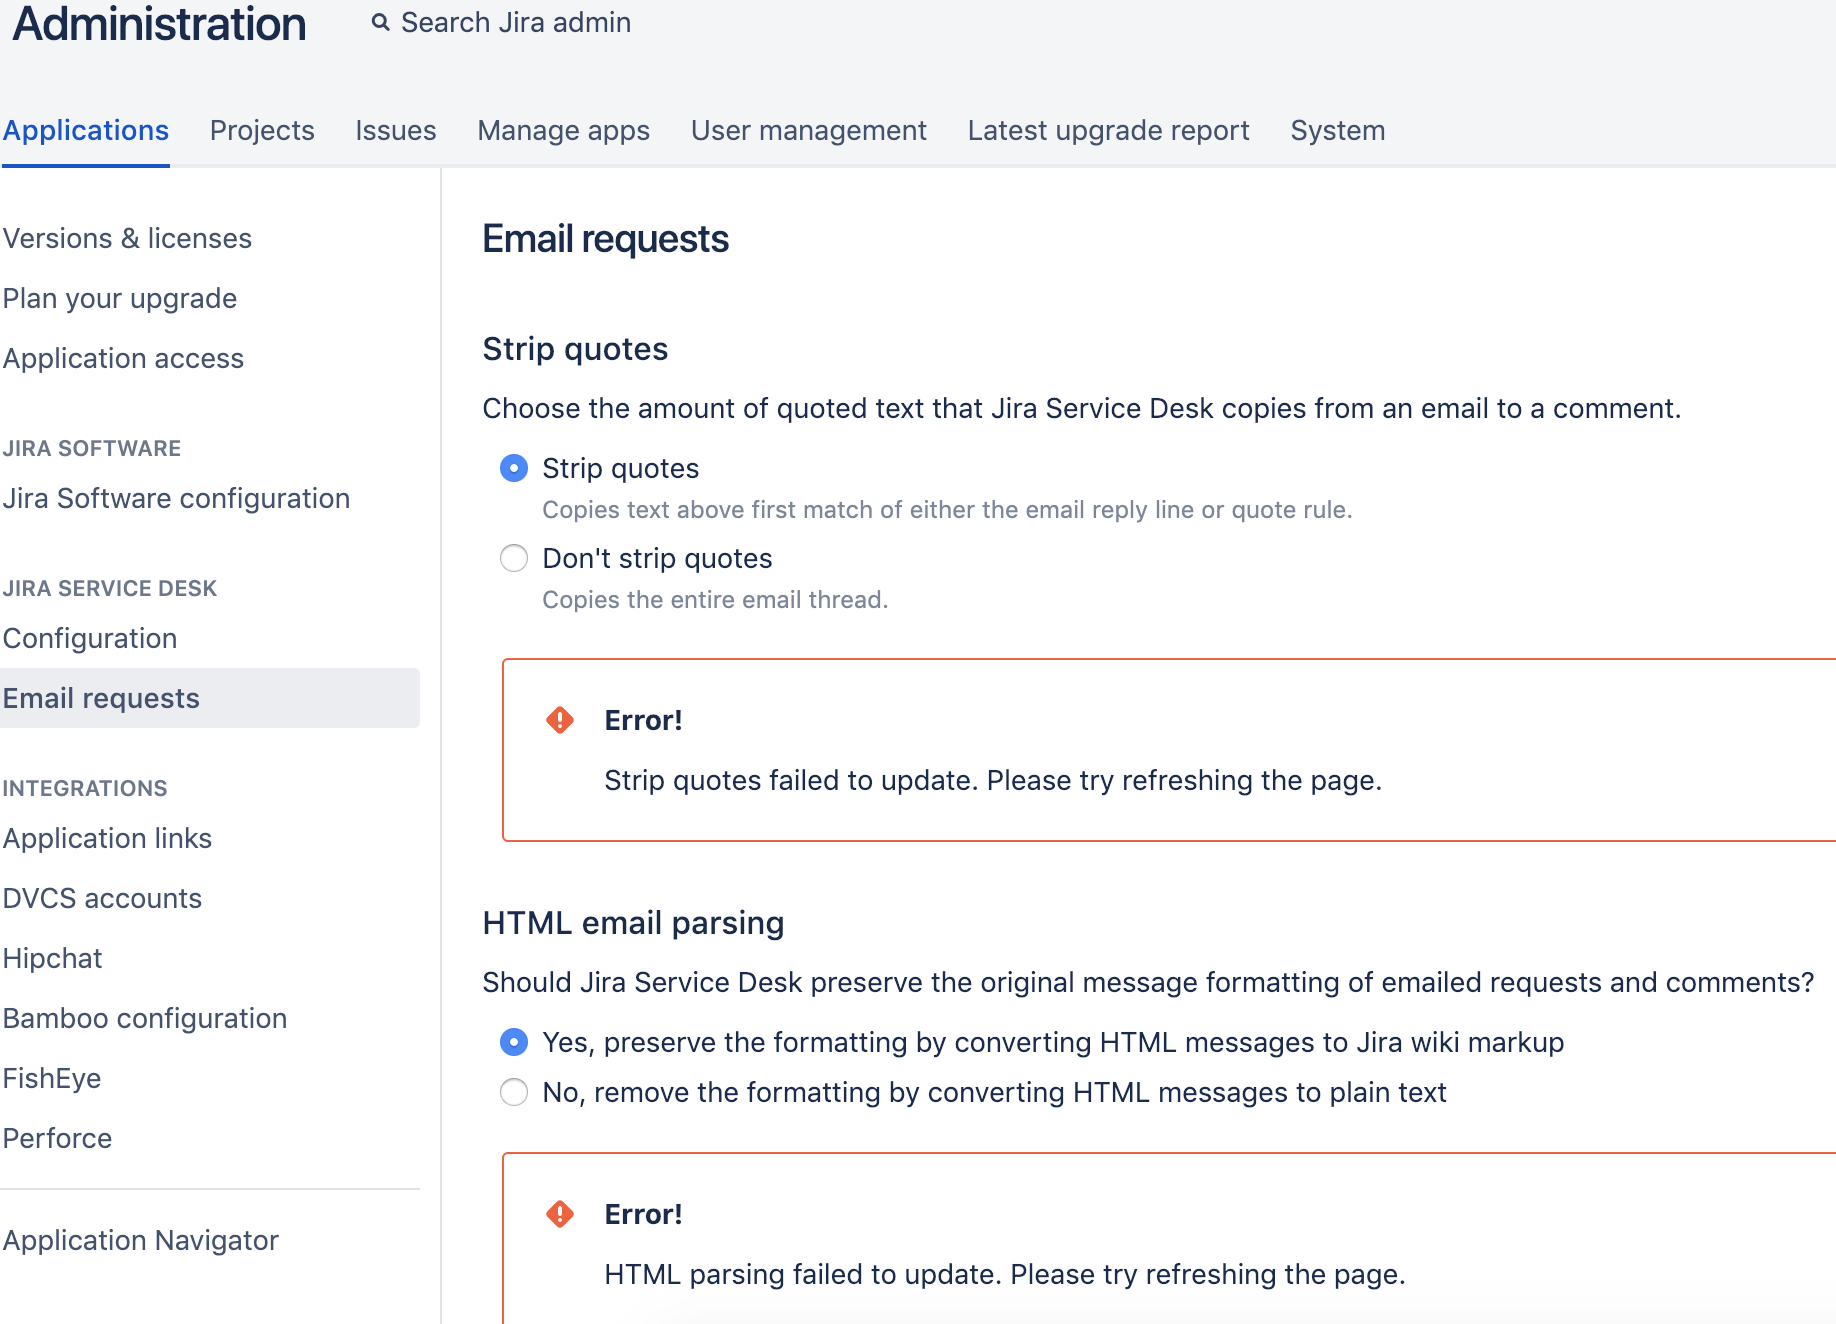Open Plan your upgrade page
The width and height of the screenshot is (1836, 1324).
tap(120, 298)
